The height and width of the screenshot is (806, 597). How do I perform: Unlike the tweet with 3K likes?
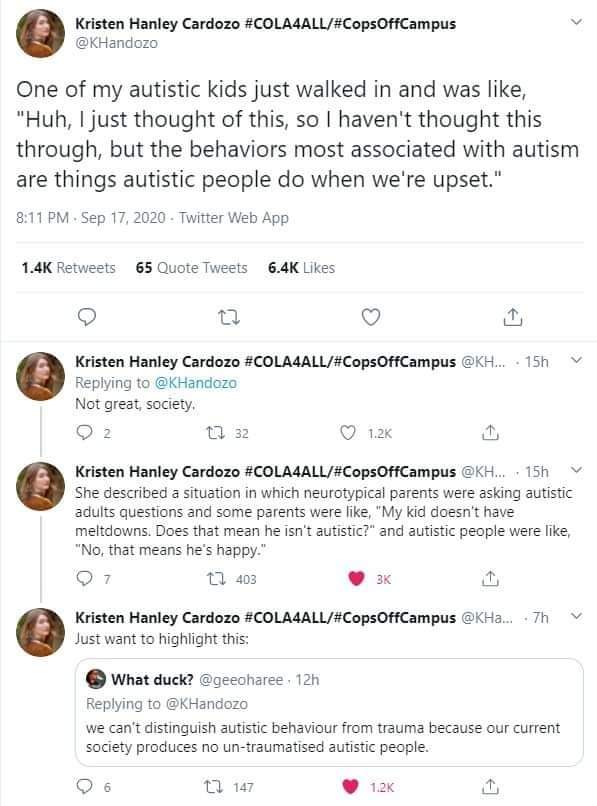356,579
